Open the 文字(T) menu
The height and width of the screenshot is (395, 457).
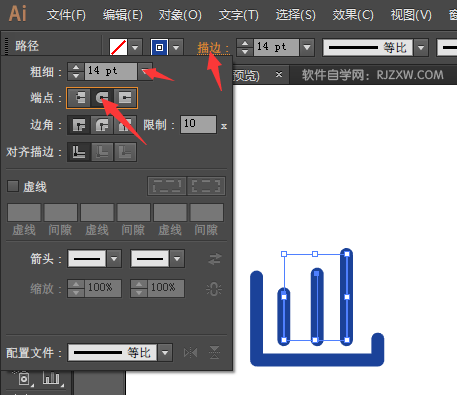pos(238,15)
